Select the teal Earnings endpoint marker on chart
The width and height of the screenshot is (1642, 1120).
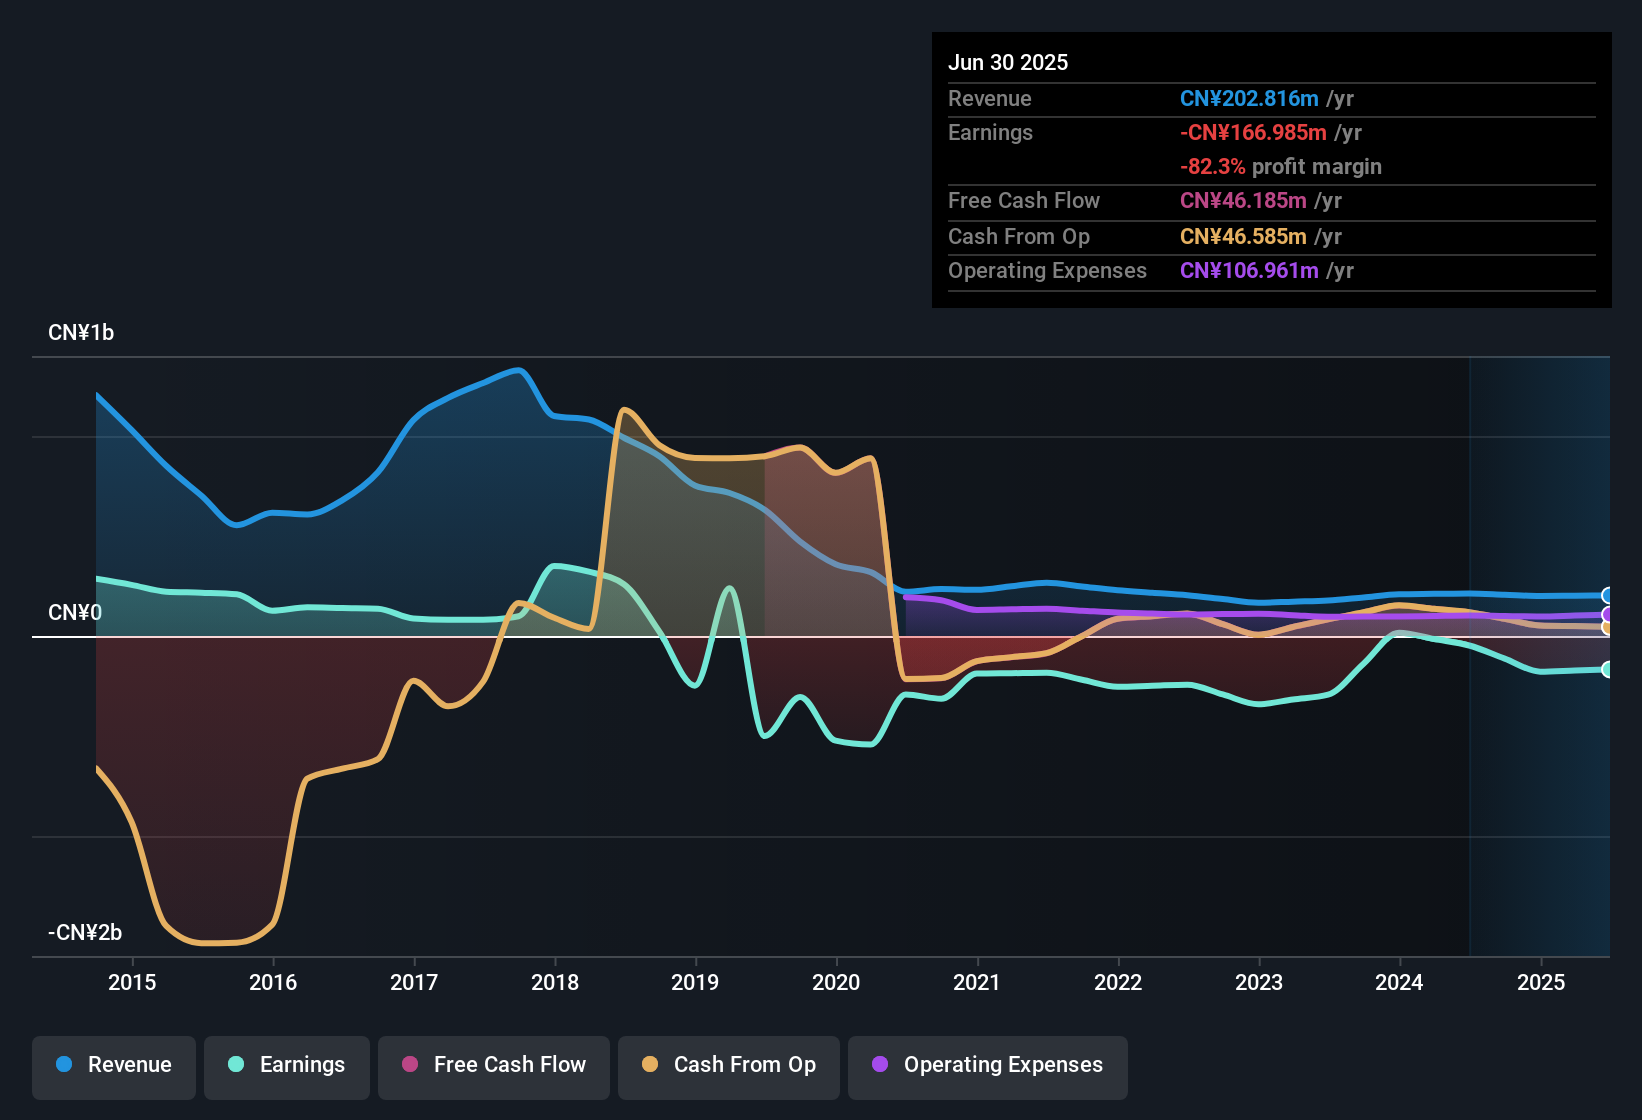(x=1606, y=670)
